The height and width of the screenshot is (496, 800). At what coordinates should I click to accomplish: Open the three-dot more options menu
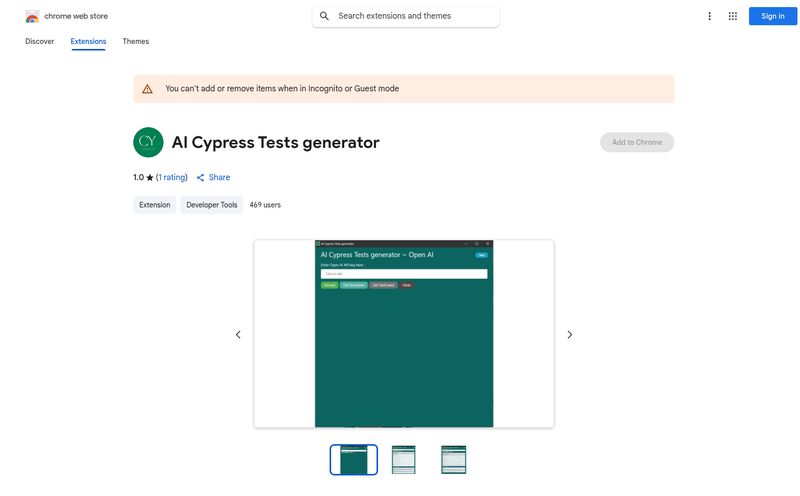[x=709, y=16]
